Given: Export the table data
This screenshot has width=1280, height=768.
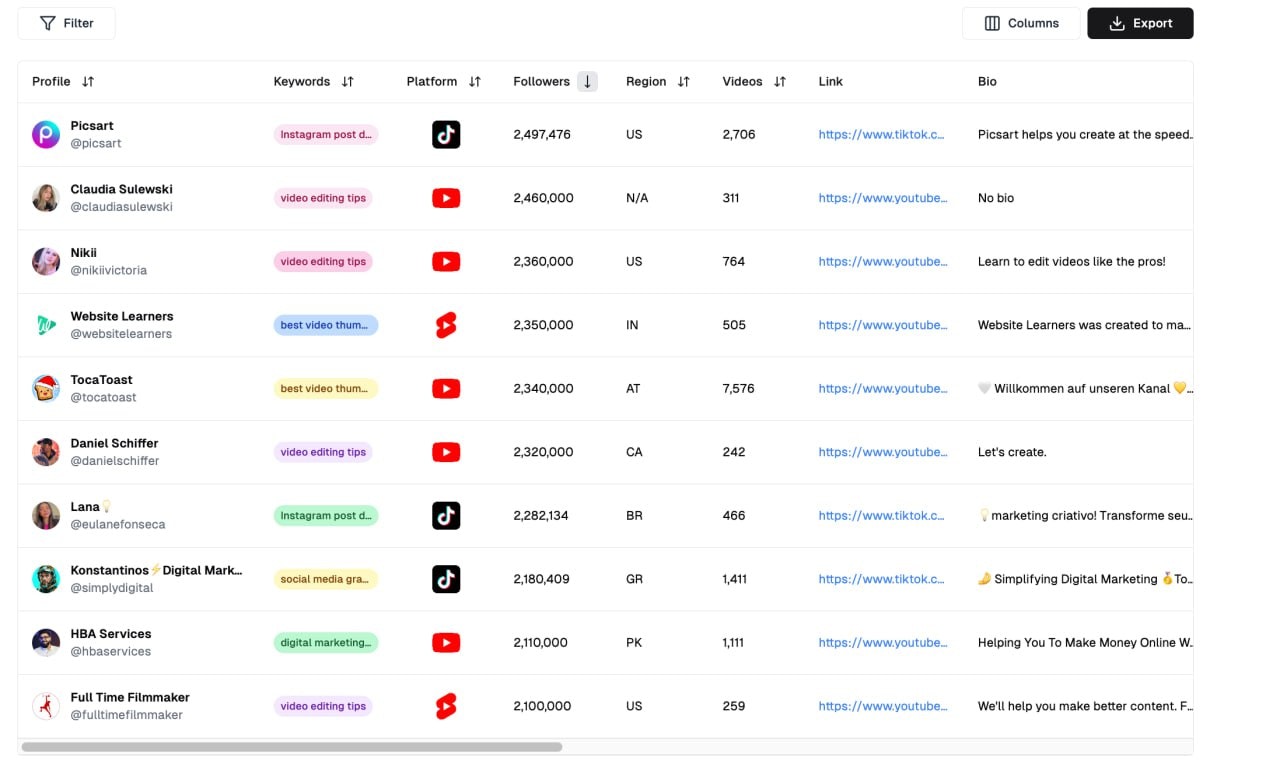Looking at the screenshot, I should pyautogui.click(x=1140, y=23).
